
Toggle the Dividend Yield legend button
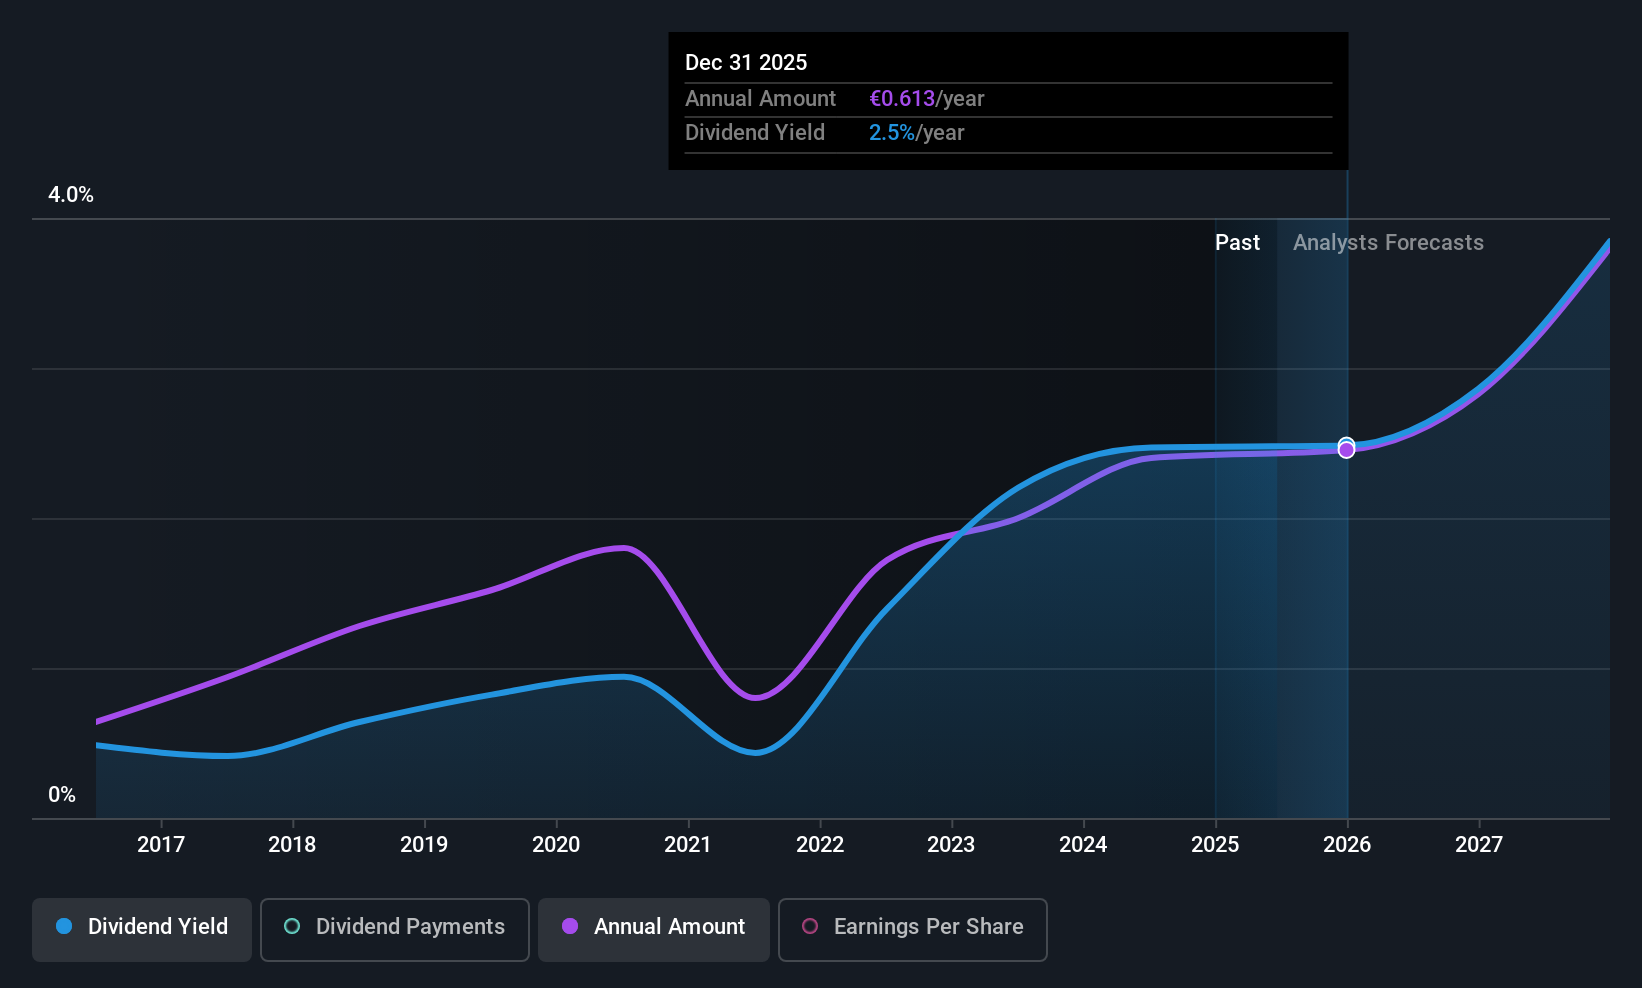click(142, 929)
